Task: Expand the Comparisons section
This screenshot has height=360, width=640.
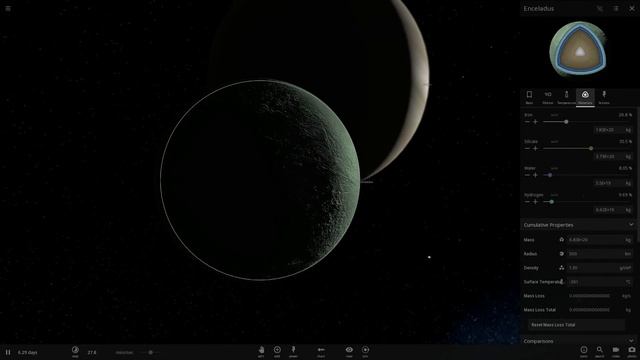Action: tap(631, 341)
